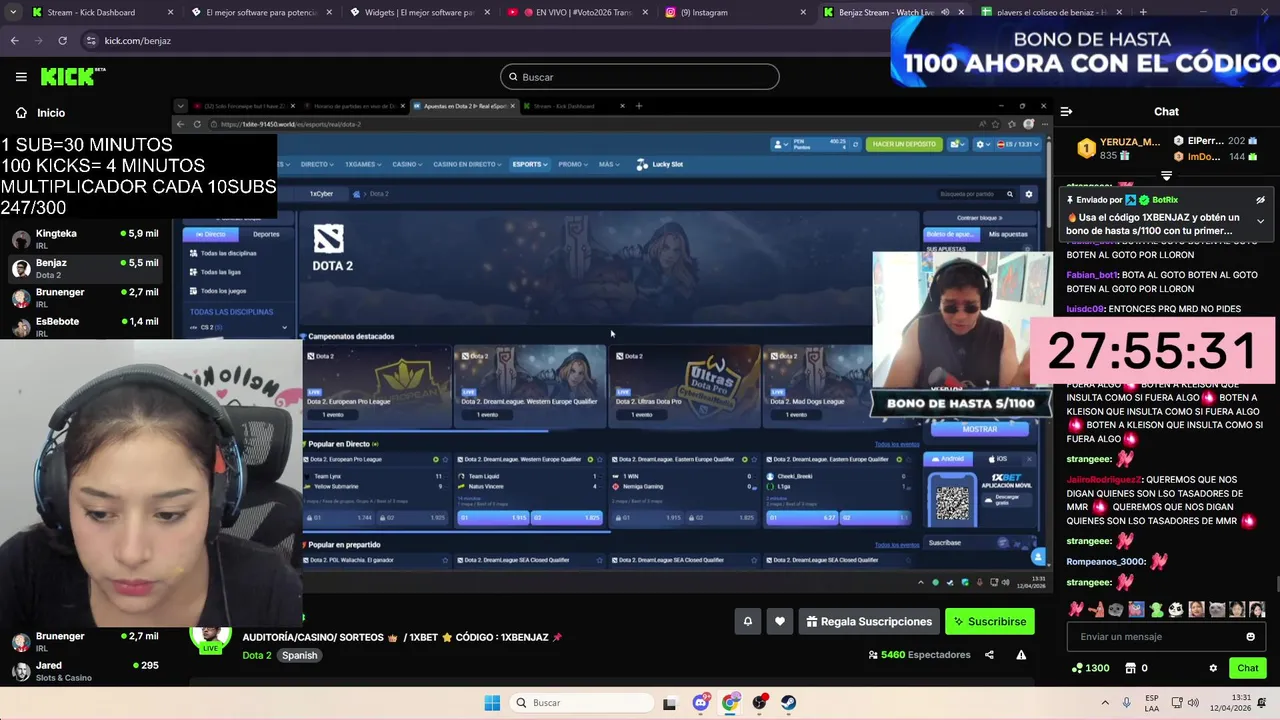
Task: Open Chrome from the taskbar
Action: (x=731, y=703)
